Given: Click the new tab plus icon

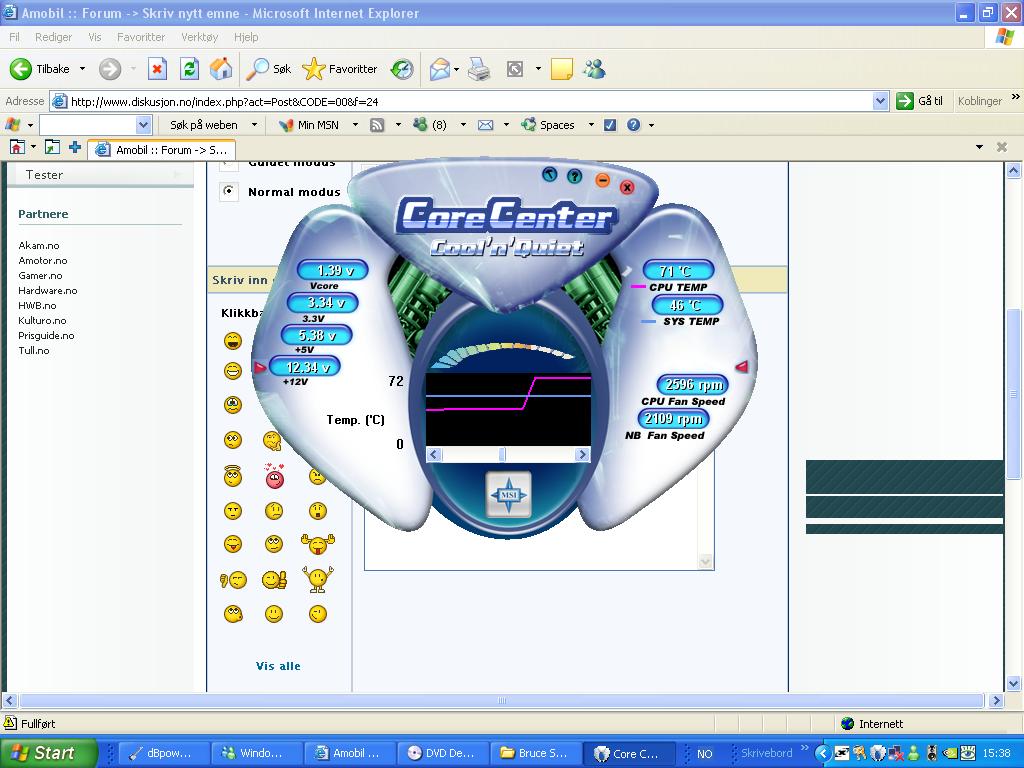Looking at the screenshot, I should click(75, 148).
